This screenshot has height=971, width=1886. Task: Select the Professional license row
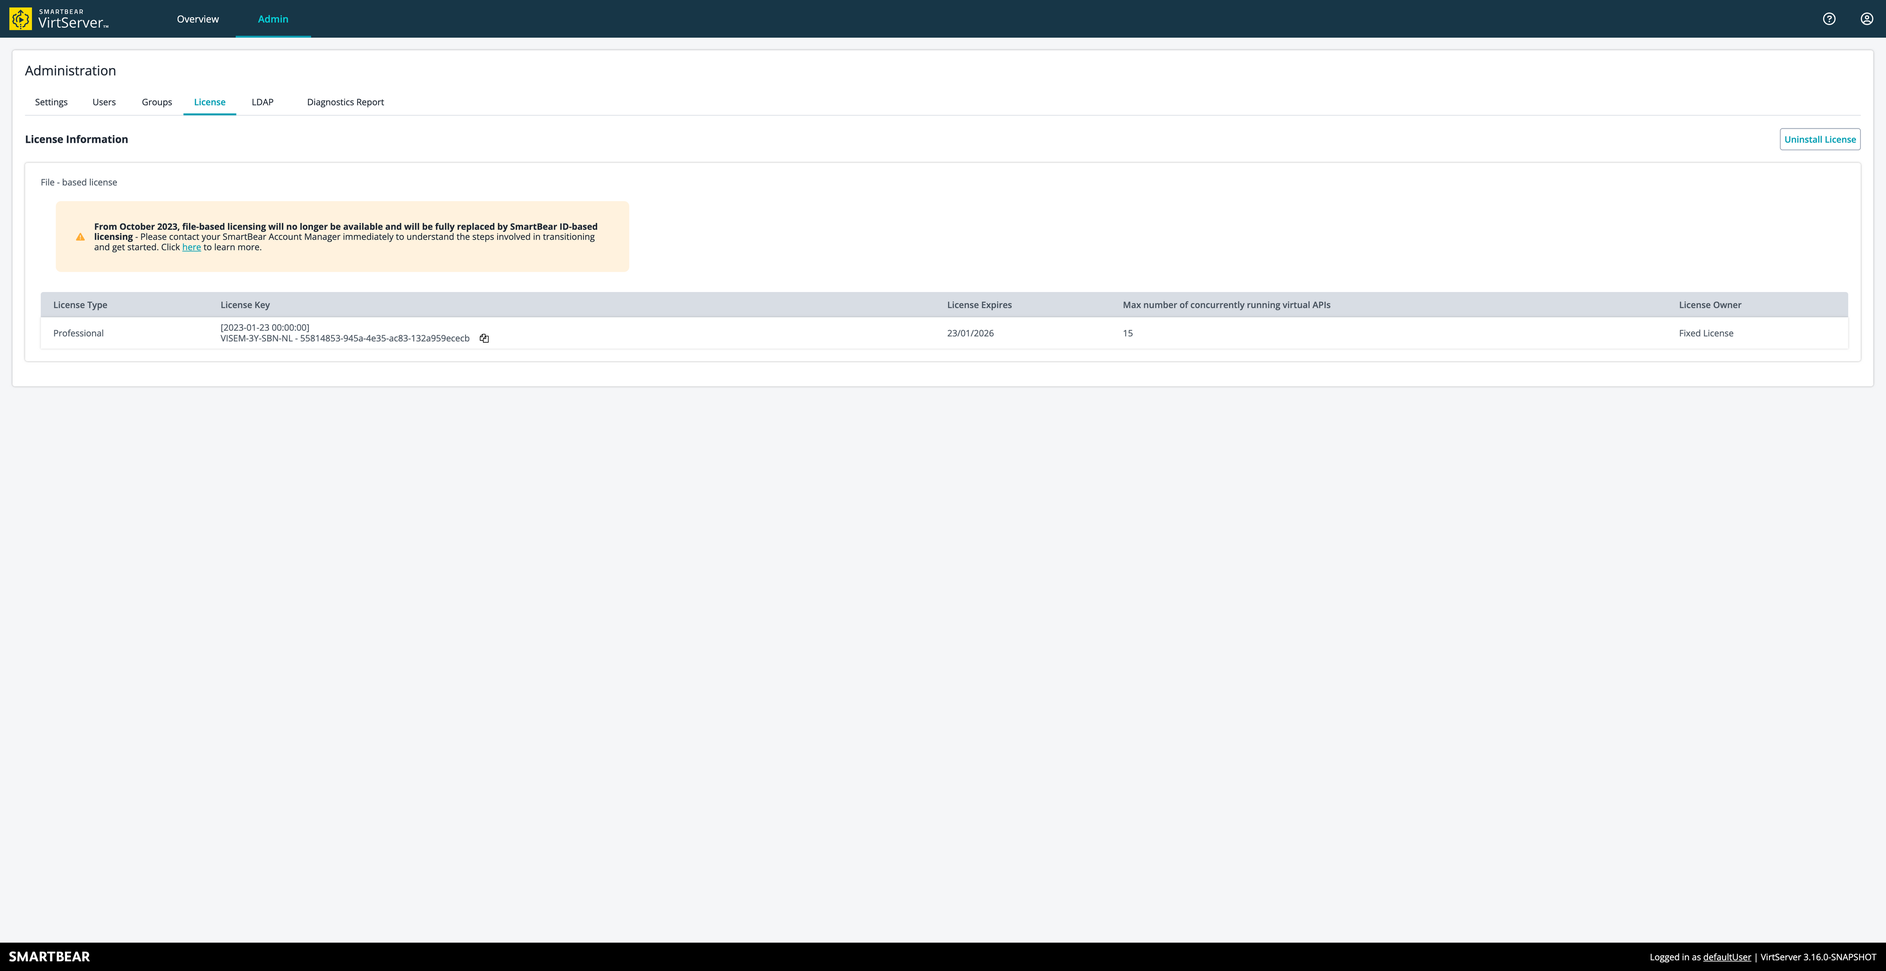pyautogui.click(x=78, y=333)
